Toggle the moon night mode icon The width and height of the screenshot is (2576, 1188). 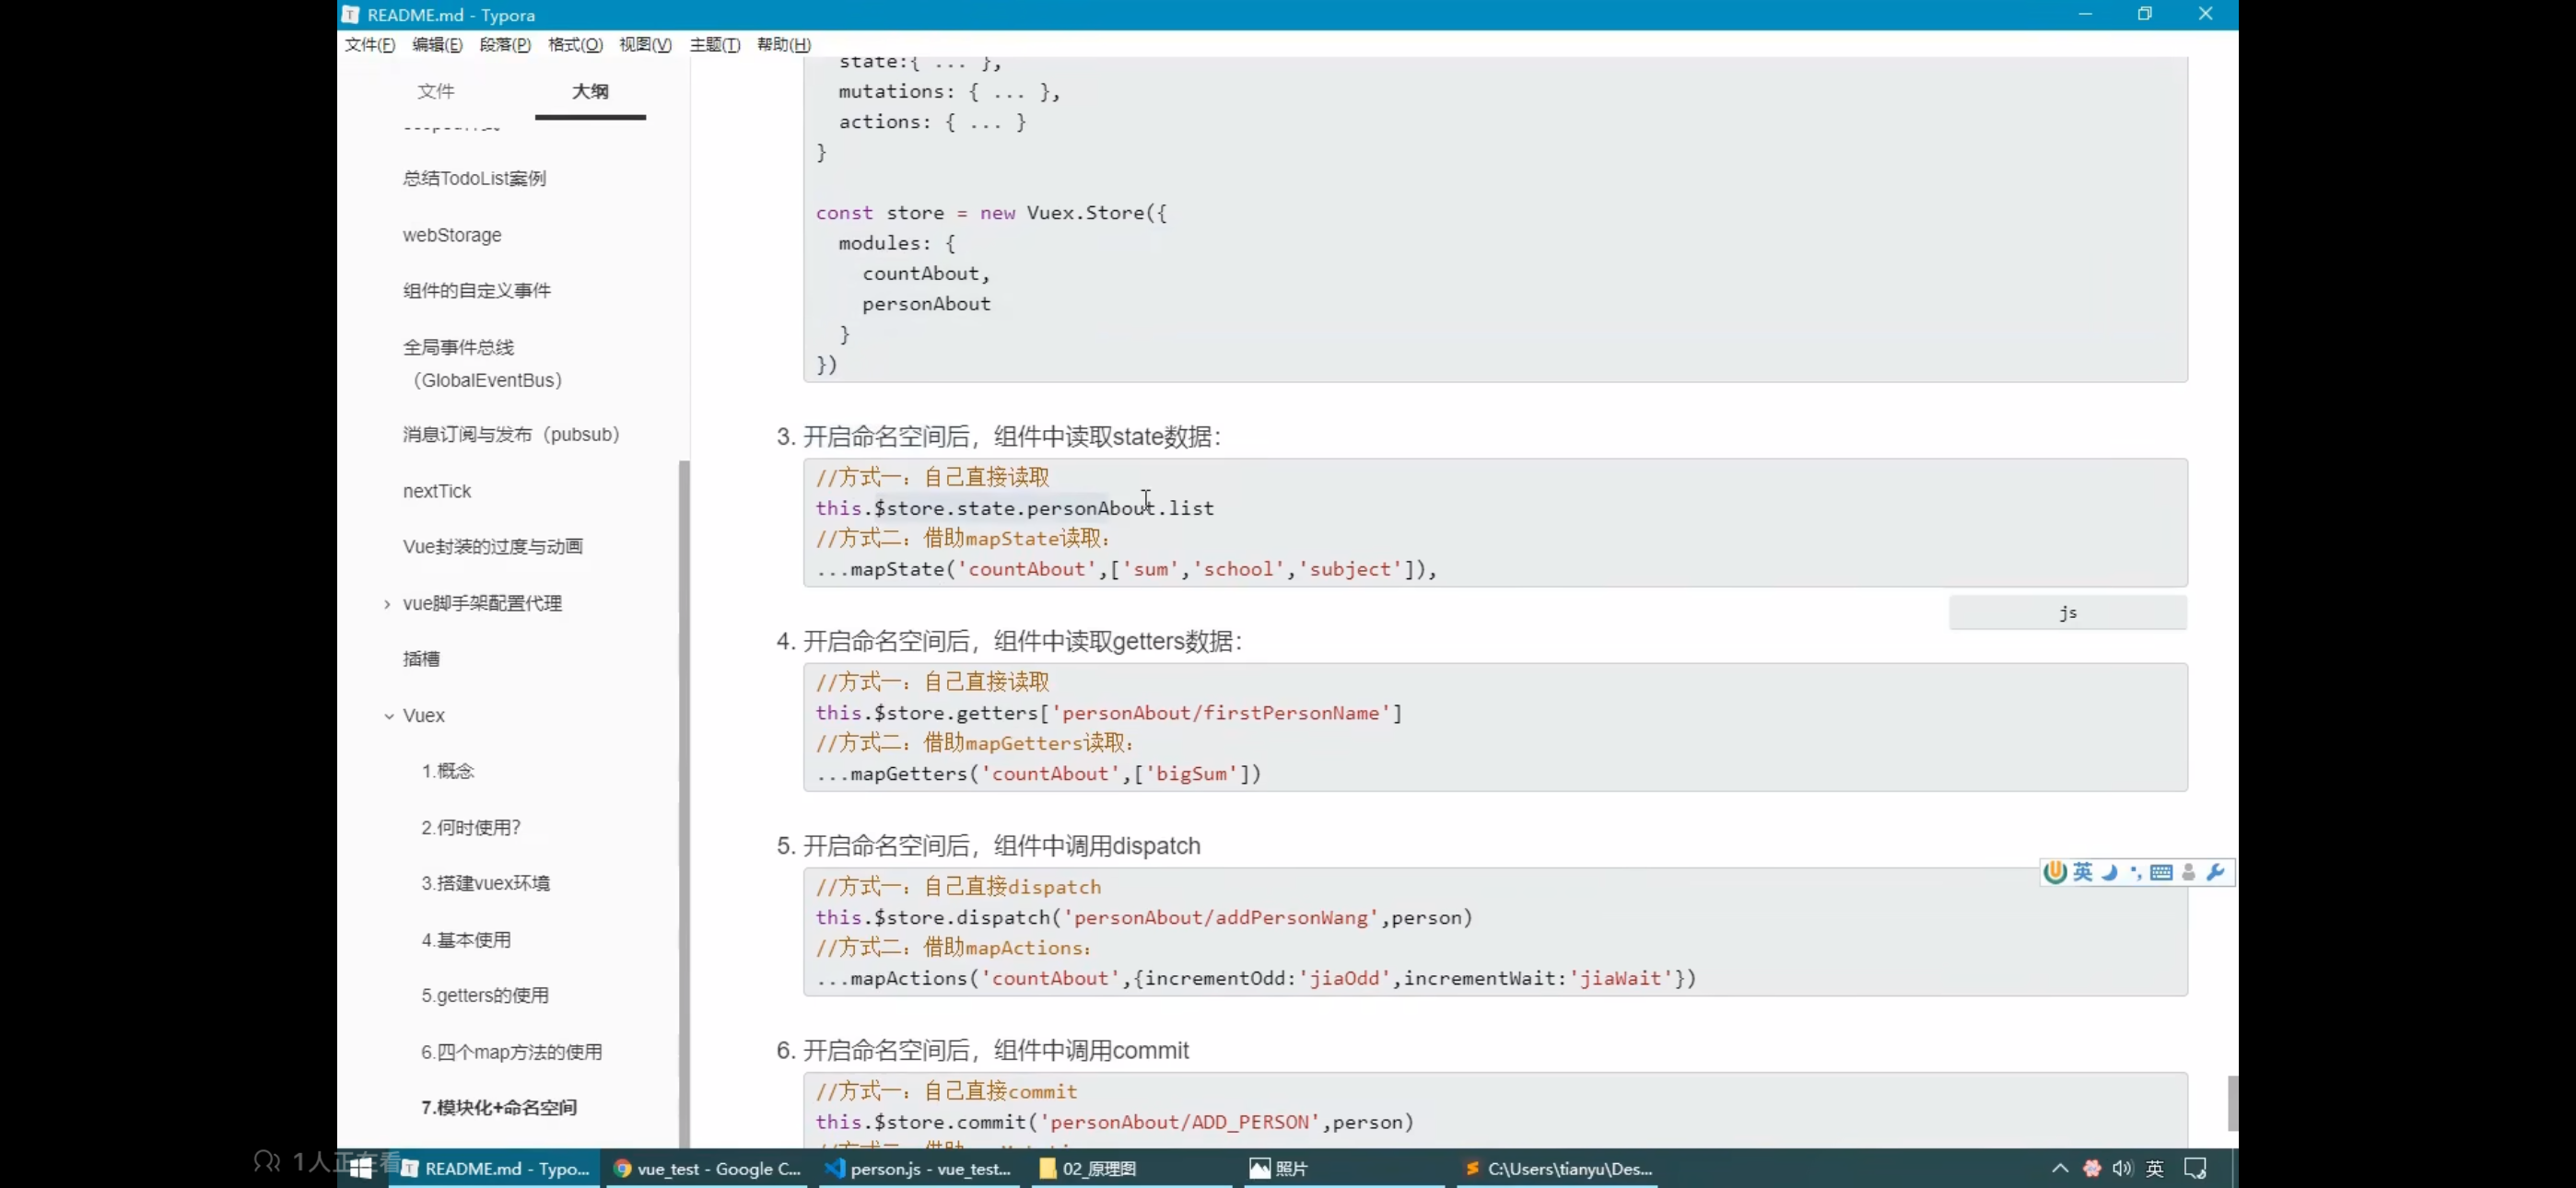[x=2110, y=872]
